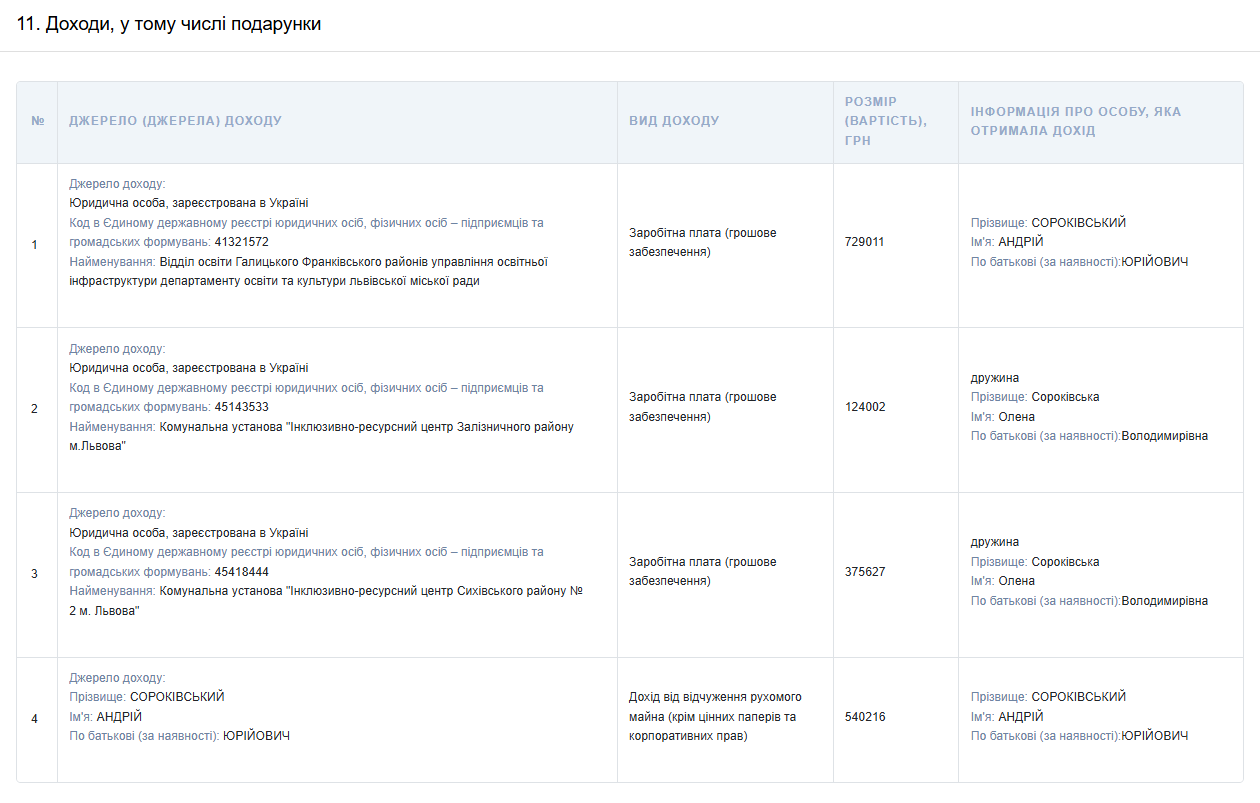The image size is (1260, 803).
Task: Click the 'ДЖЕРЕЛО (ДЖЕРЕЛА) ДОХОДУ' column header
Action: point(175,121)
